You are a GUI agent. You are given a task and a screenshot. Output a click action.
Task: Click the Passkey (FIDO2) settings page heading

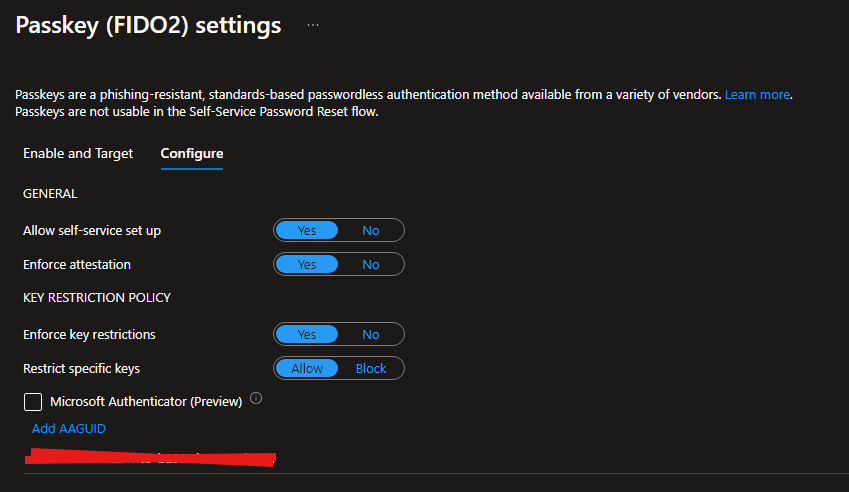click(x=148, y=25)
